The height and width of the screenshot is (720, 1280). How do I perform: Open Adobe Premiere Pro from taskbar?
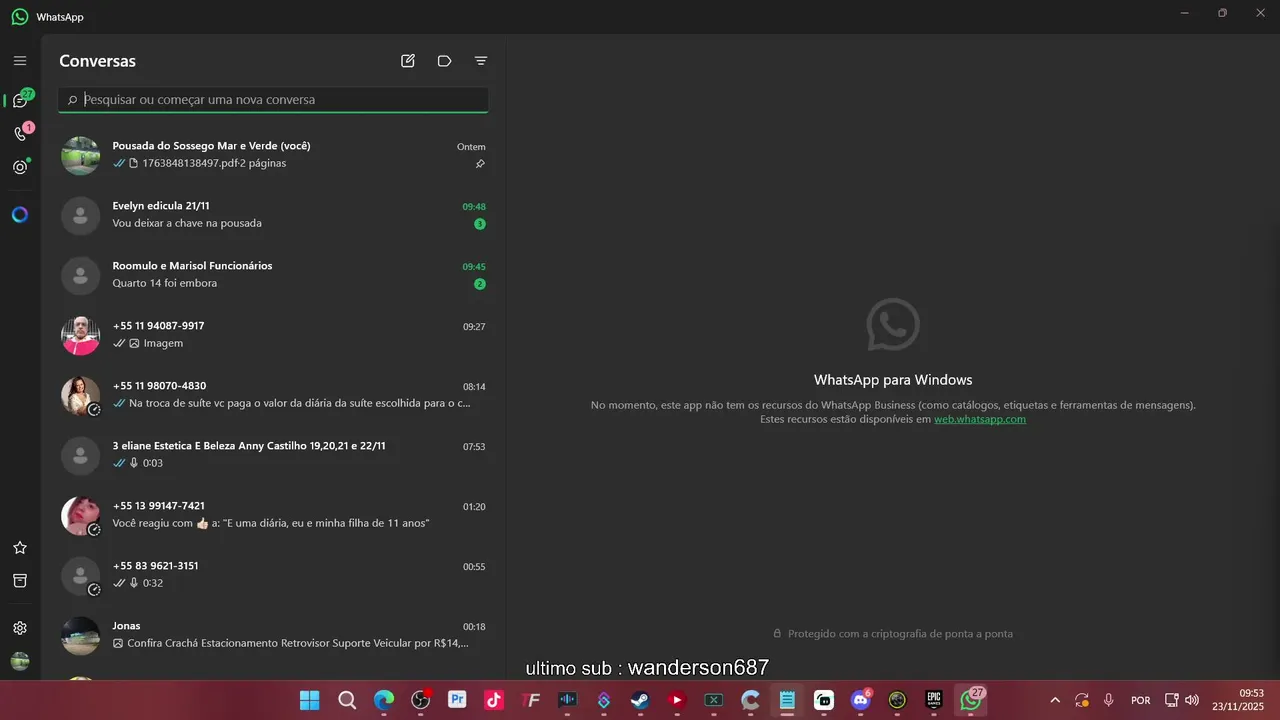(457, 700)
